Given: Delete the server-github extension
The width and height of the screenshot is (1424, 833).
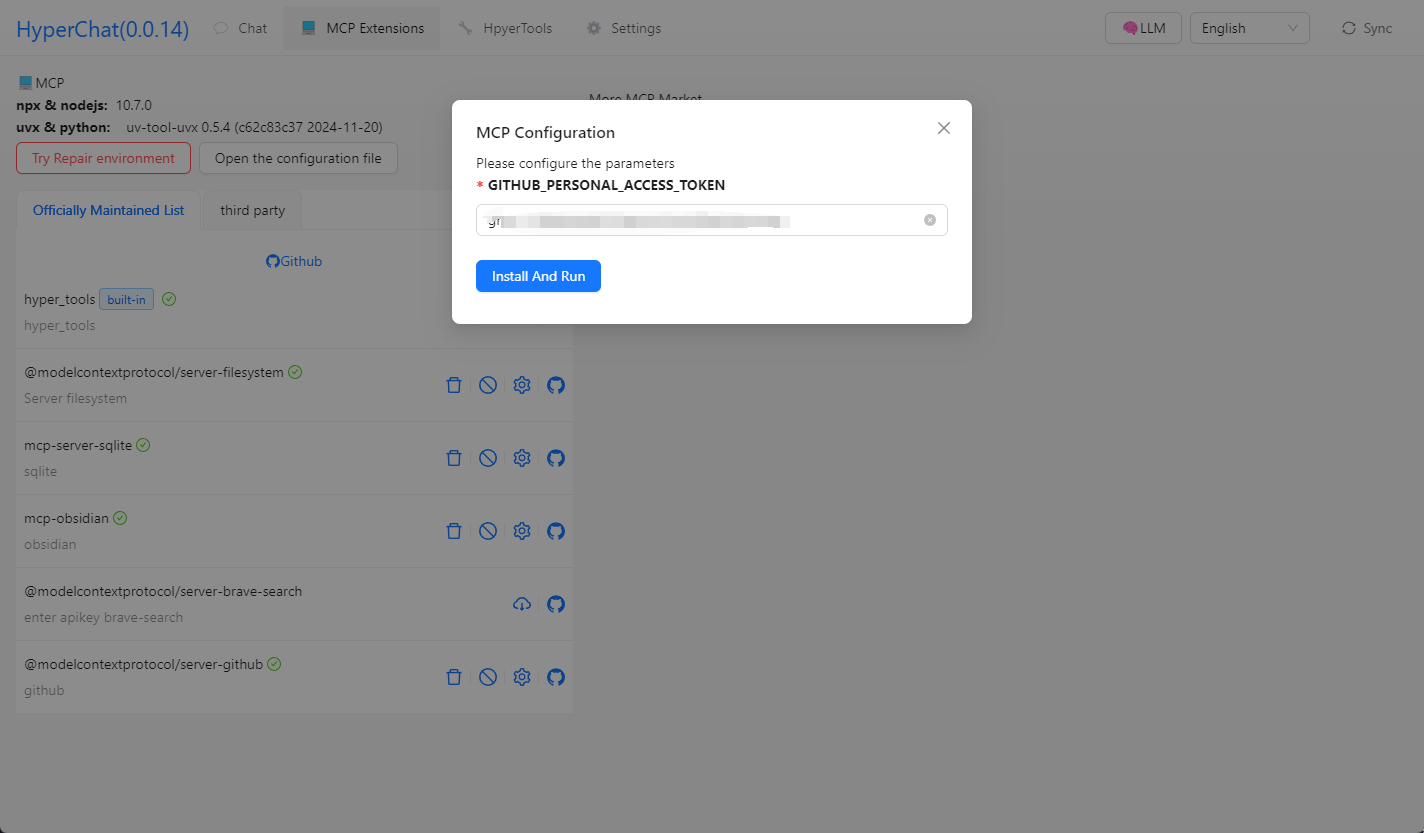Looking at the screenshot, I should click(x=454, y=677).
